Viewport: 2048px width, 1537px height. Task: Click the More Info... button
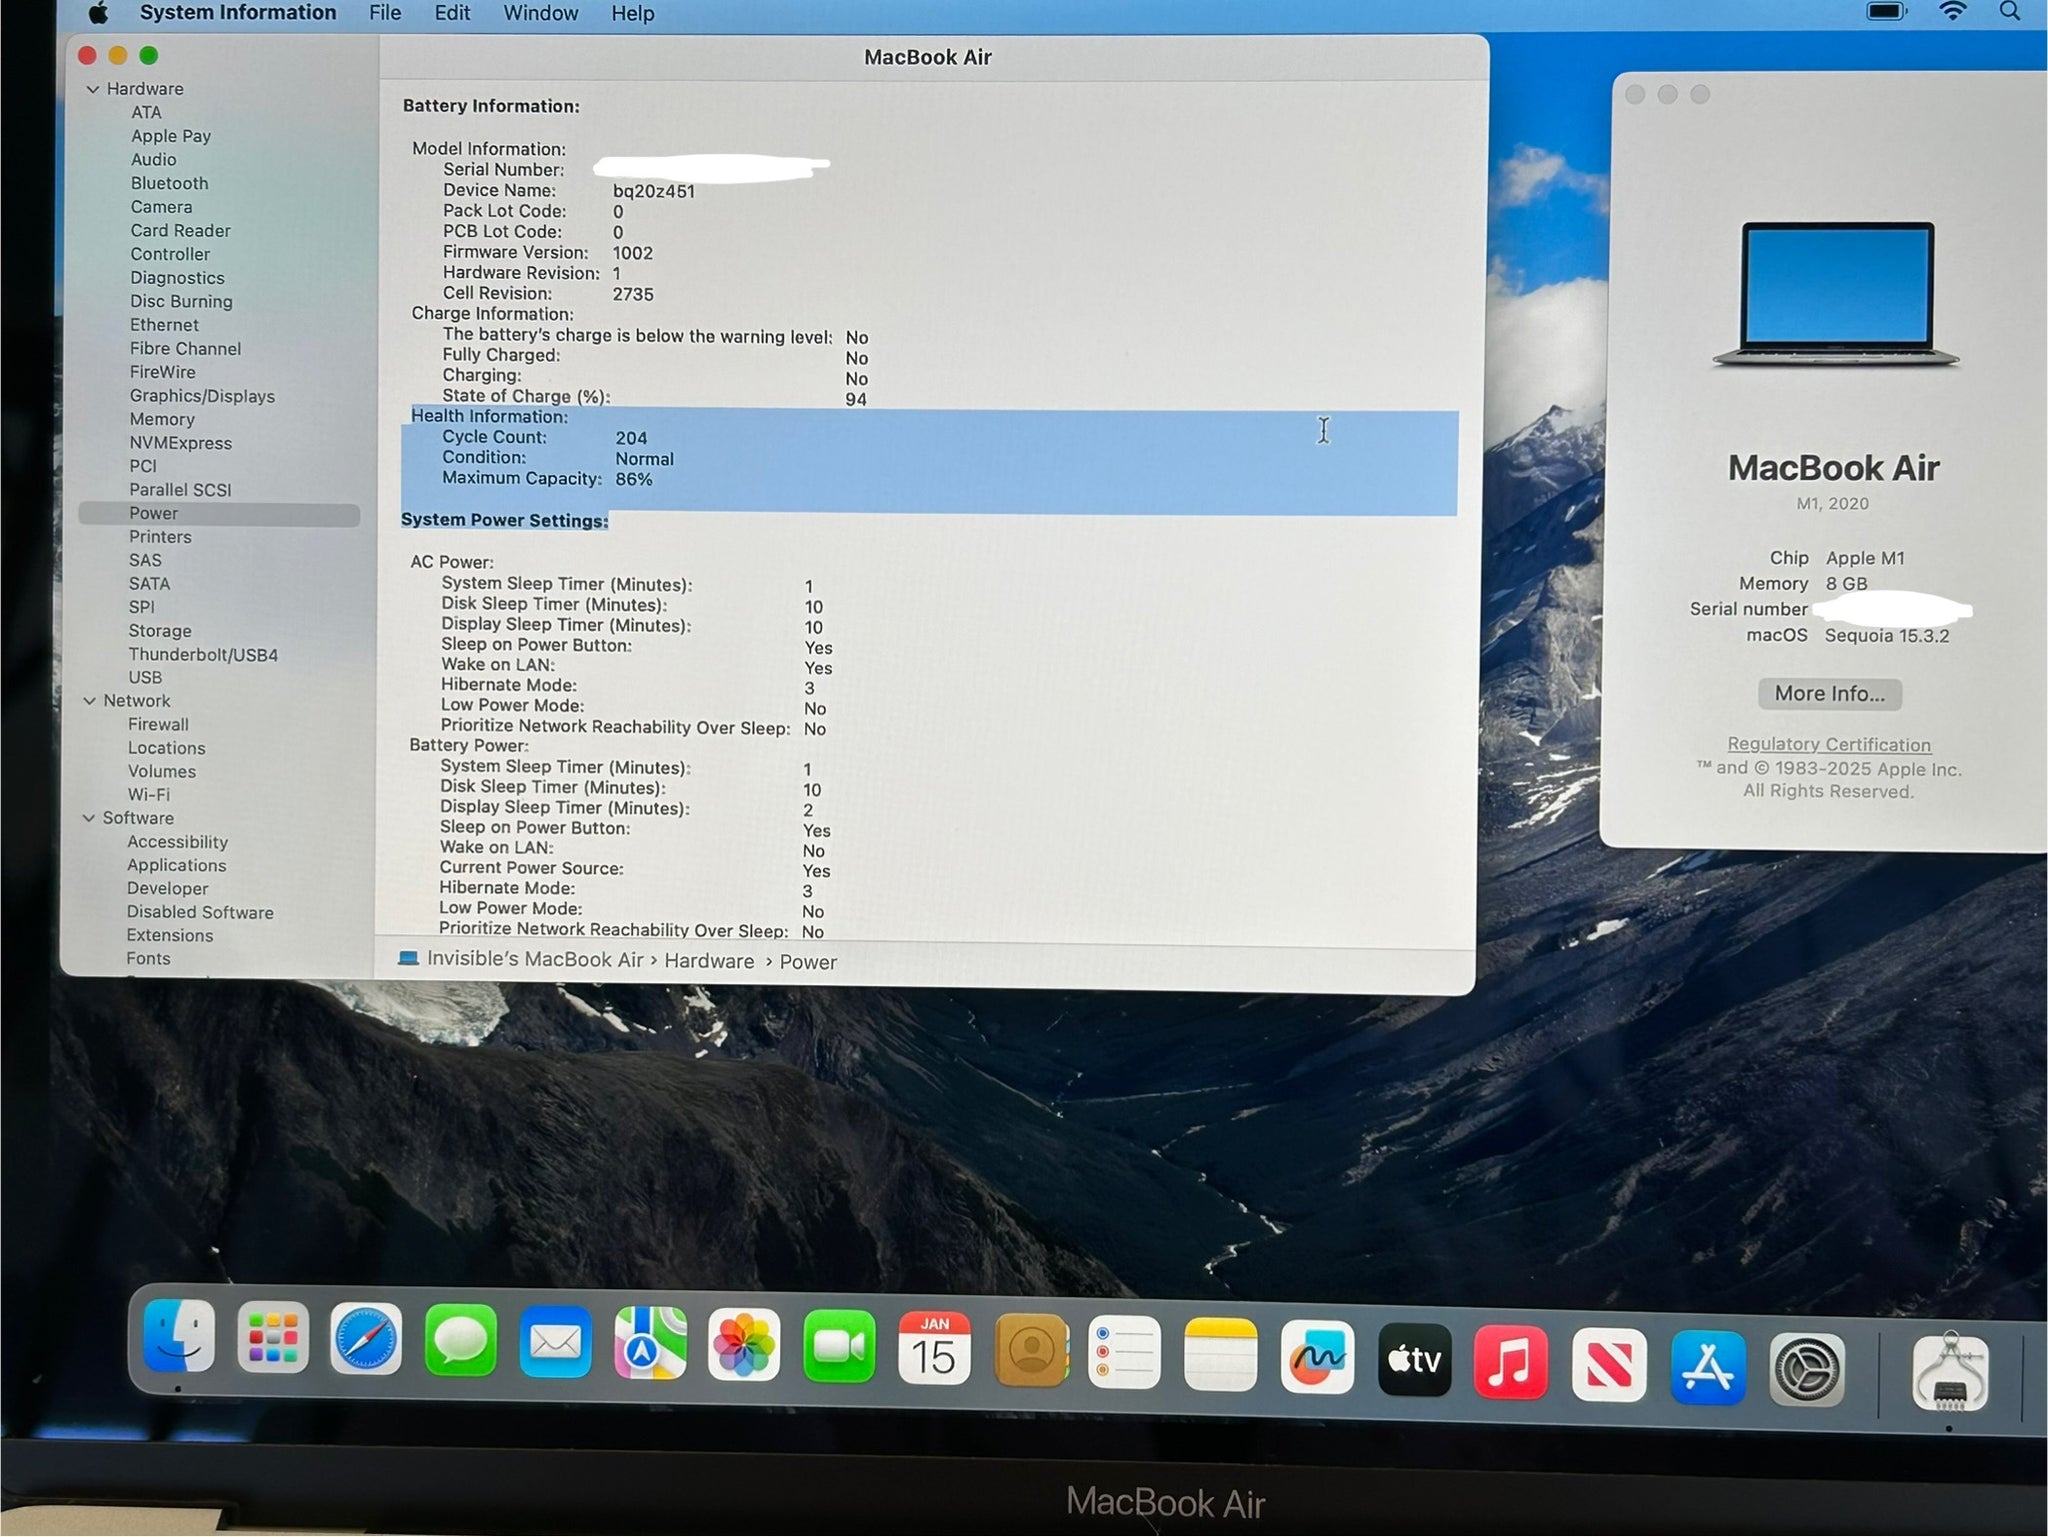[x=1829, y=694]
